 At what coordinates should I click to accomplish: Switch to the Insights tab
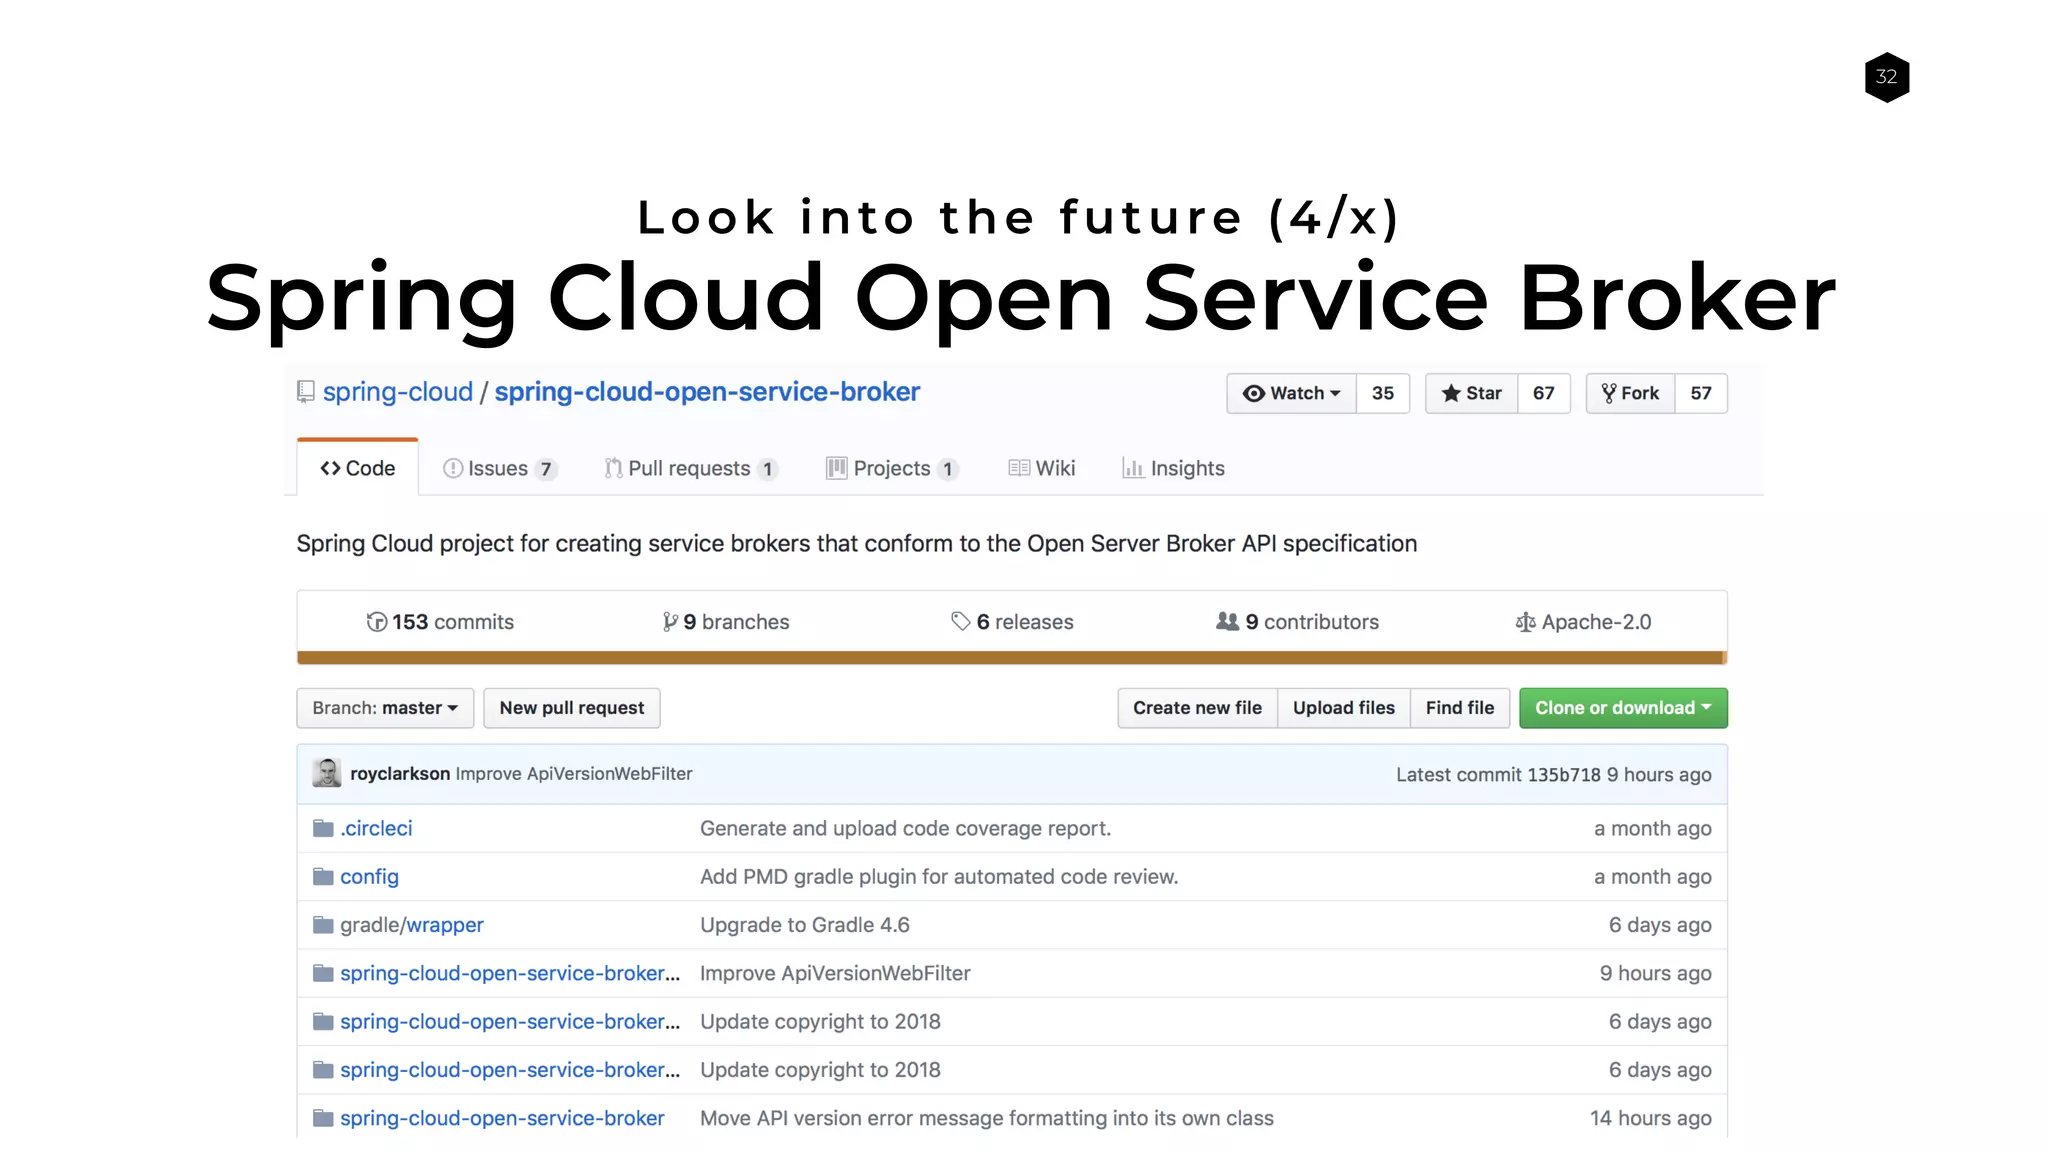pyautogui.click(x=1173, y=468)
